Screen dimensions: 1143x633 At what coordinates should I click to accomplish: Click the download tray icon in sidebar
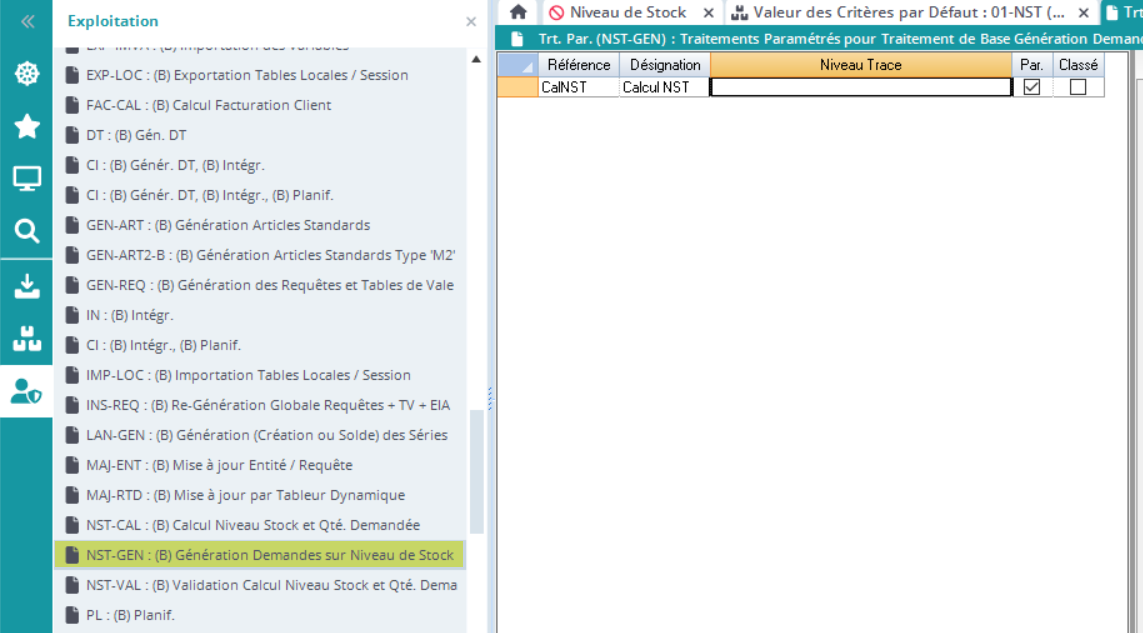pyautogui.click(x=27, y=286)
